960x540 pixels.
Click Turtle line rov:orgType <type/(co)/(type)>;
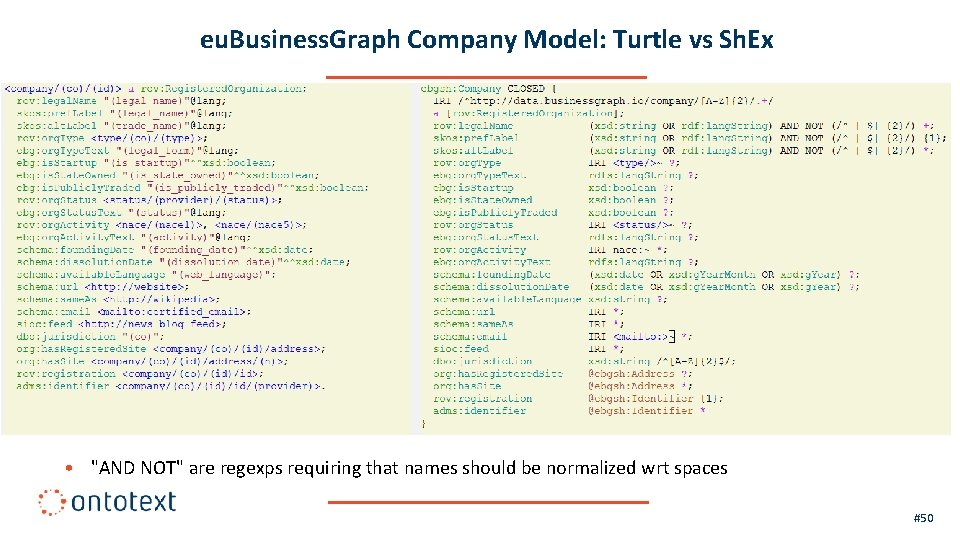coord(112,138)
